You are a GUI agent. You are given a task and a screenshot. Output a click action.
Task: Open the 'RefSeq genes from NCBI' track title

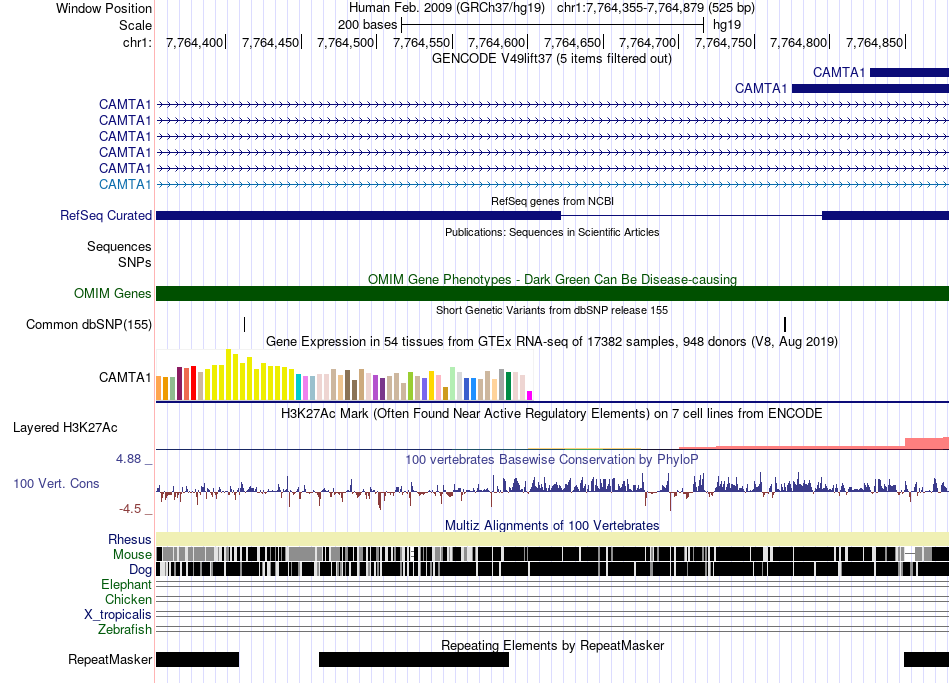point(552,201)
